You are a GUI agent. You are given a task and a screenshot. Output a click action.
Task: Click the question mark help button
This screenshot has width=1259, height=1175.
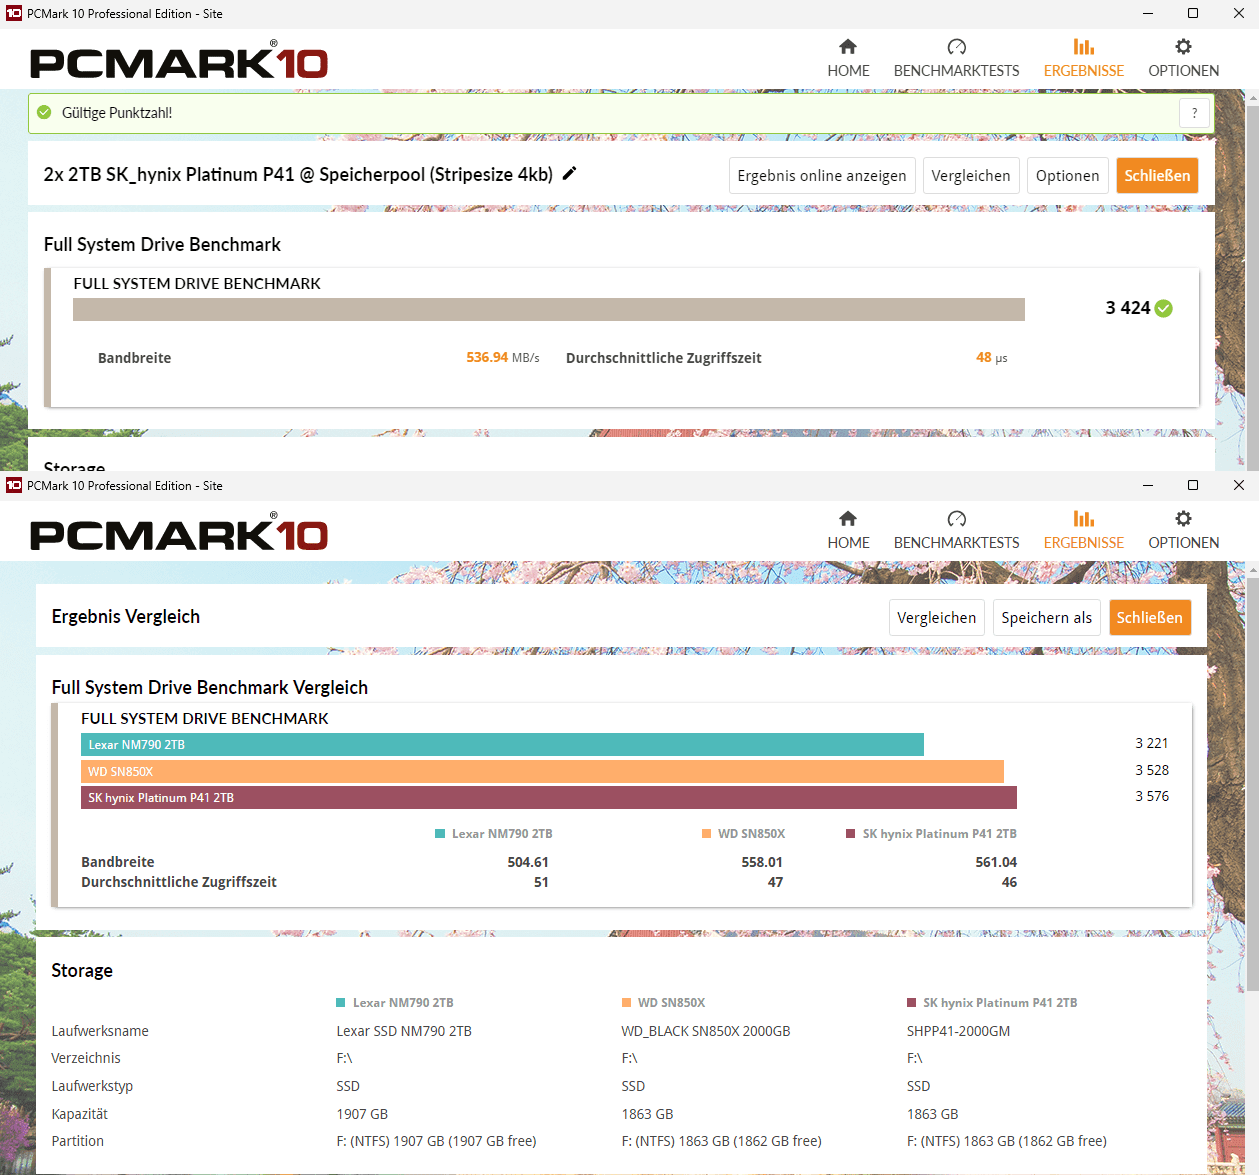pyautogui.click(x=1194, y=113)
